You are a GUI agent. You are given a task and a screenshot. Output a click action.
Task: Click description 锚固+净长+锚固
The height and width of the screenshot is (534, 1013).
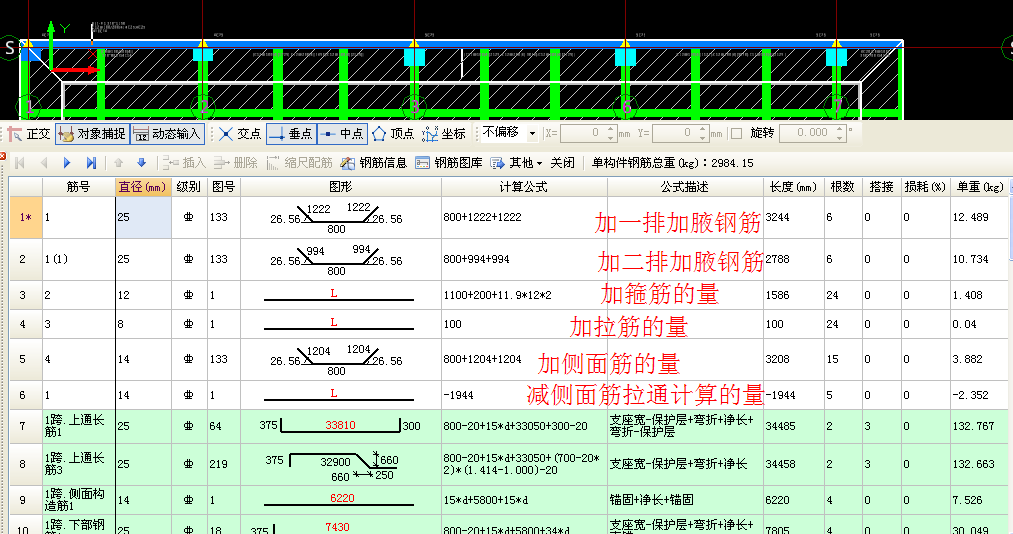(x=685, y=500)
